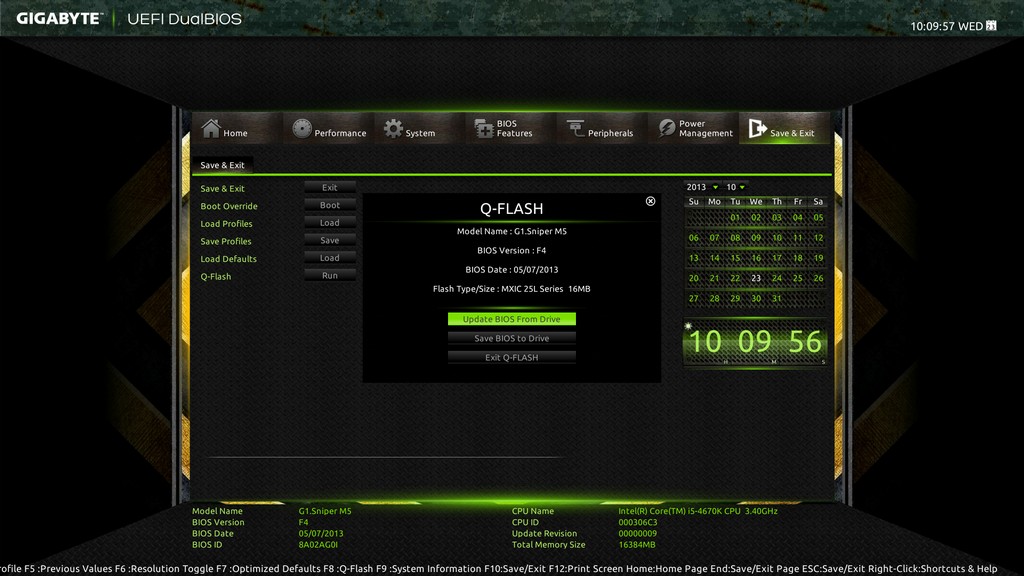
Task: Click the Run button for Q-Flash
Action: (x=330, y=276)
